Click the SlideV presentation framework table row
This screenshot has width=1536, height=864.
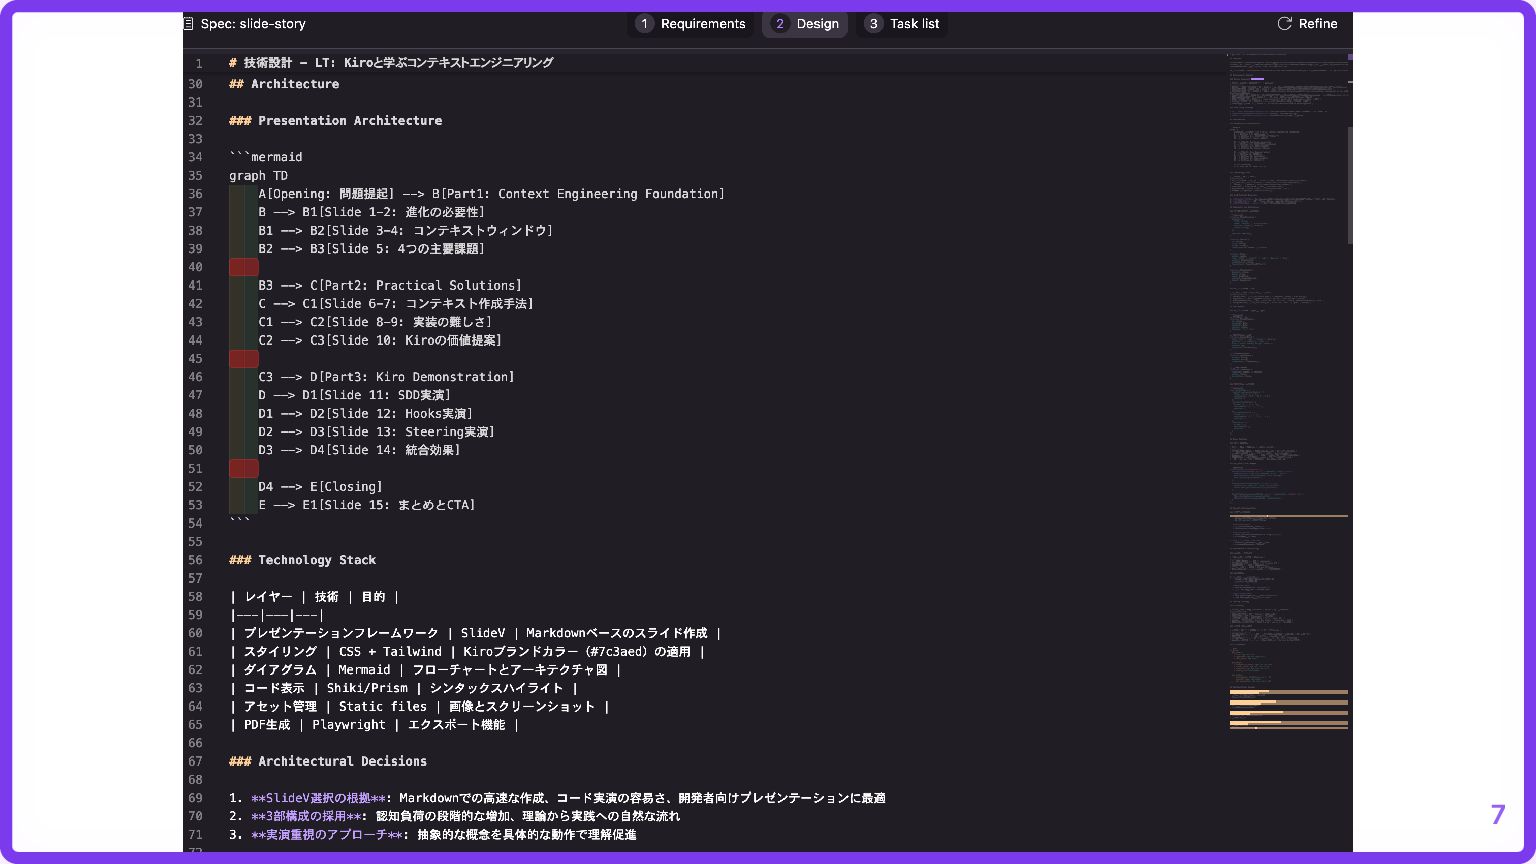coord(475,633)
